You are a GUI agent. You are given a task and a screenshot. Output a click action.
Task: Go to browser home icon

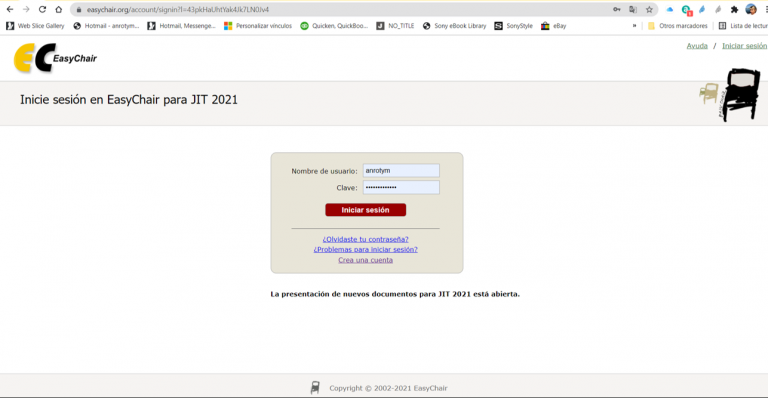[x=59, y=9]
